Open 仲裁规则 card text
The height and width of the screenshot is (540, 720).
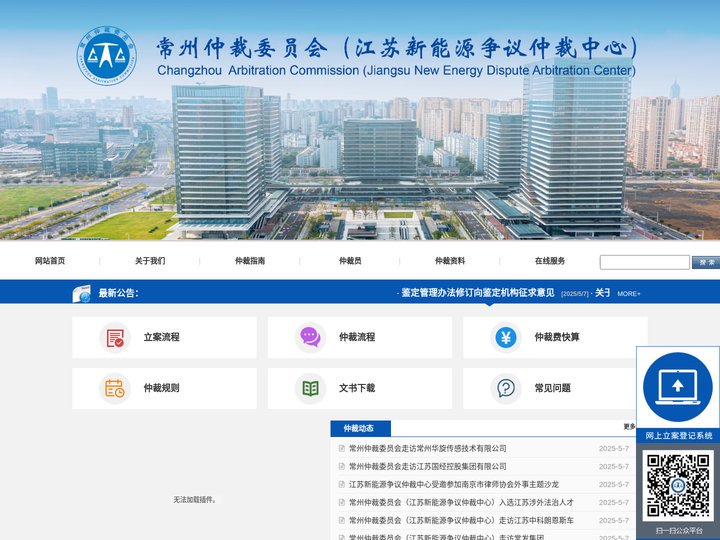point(161,388)
